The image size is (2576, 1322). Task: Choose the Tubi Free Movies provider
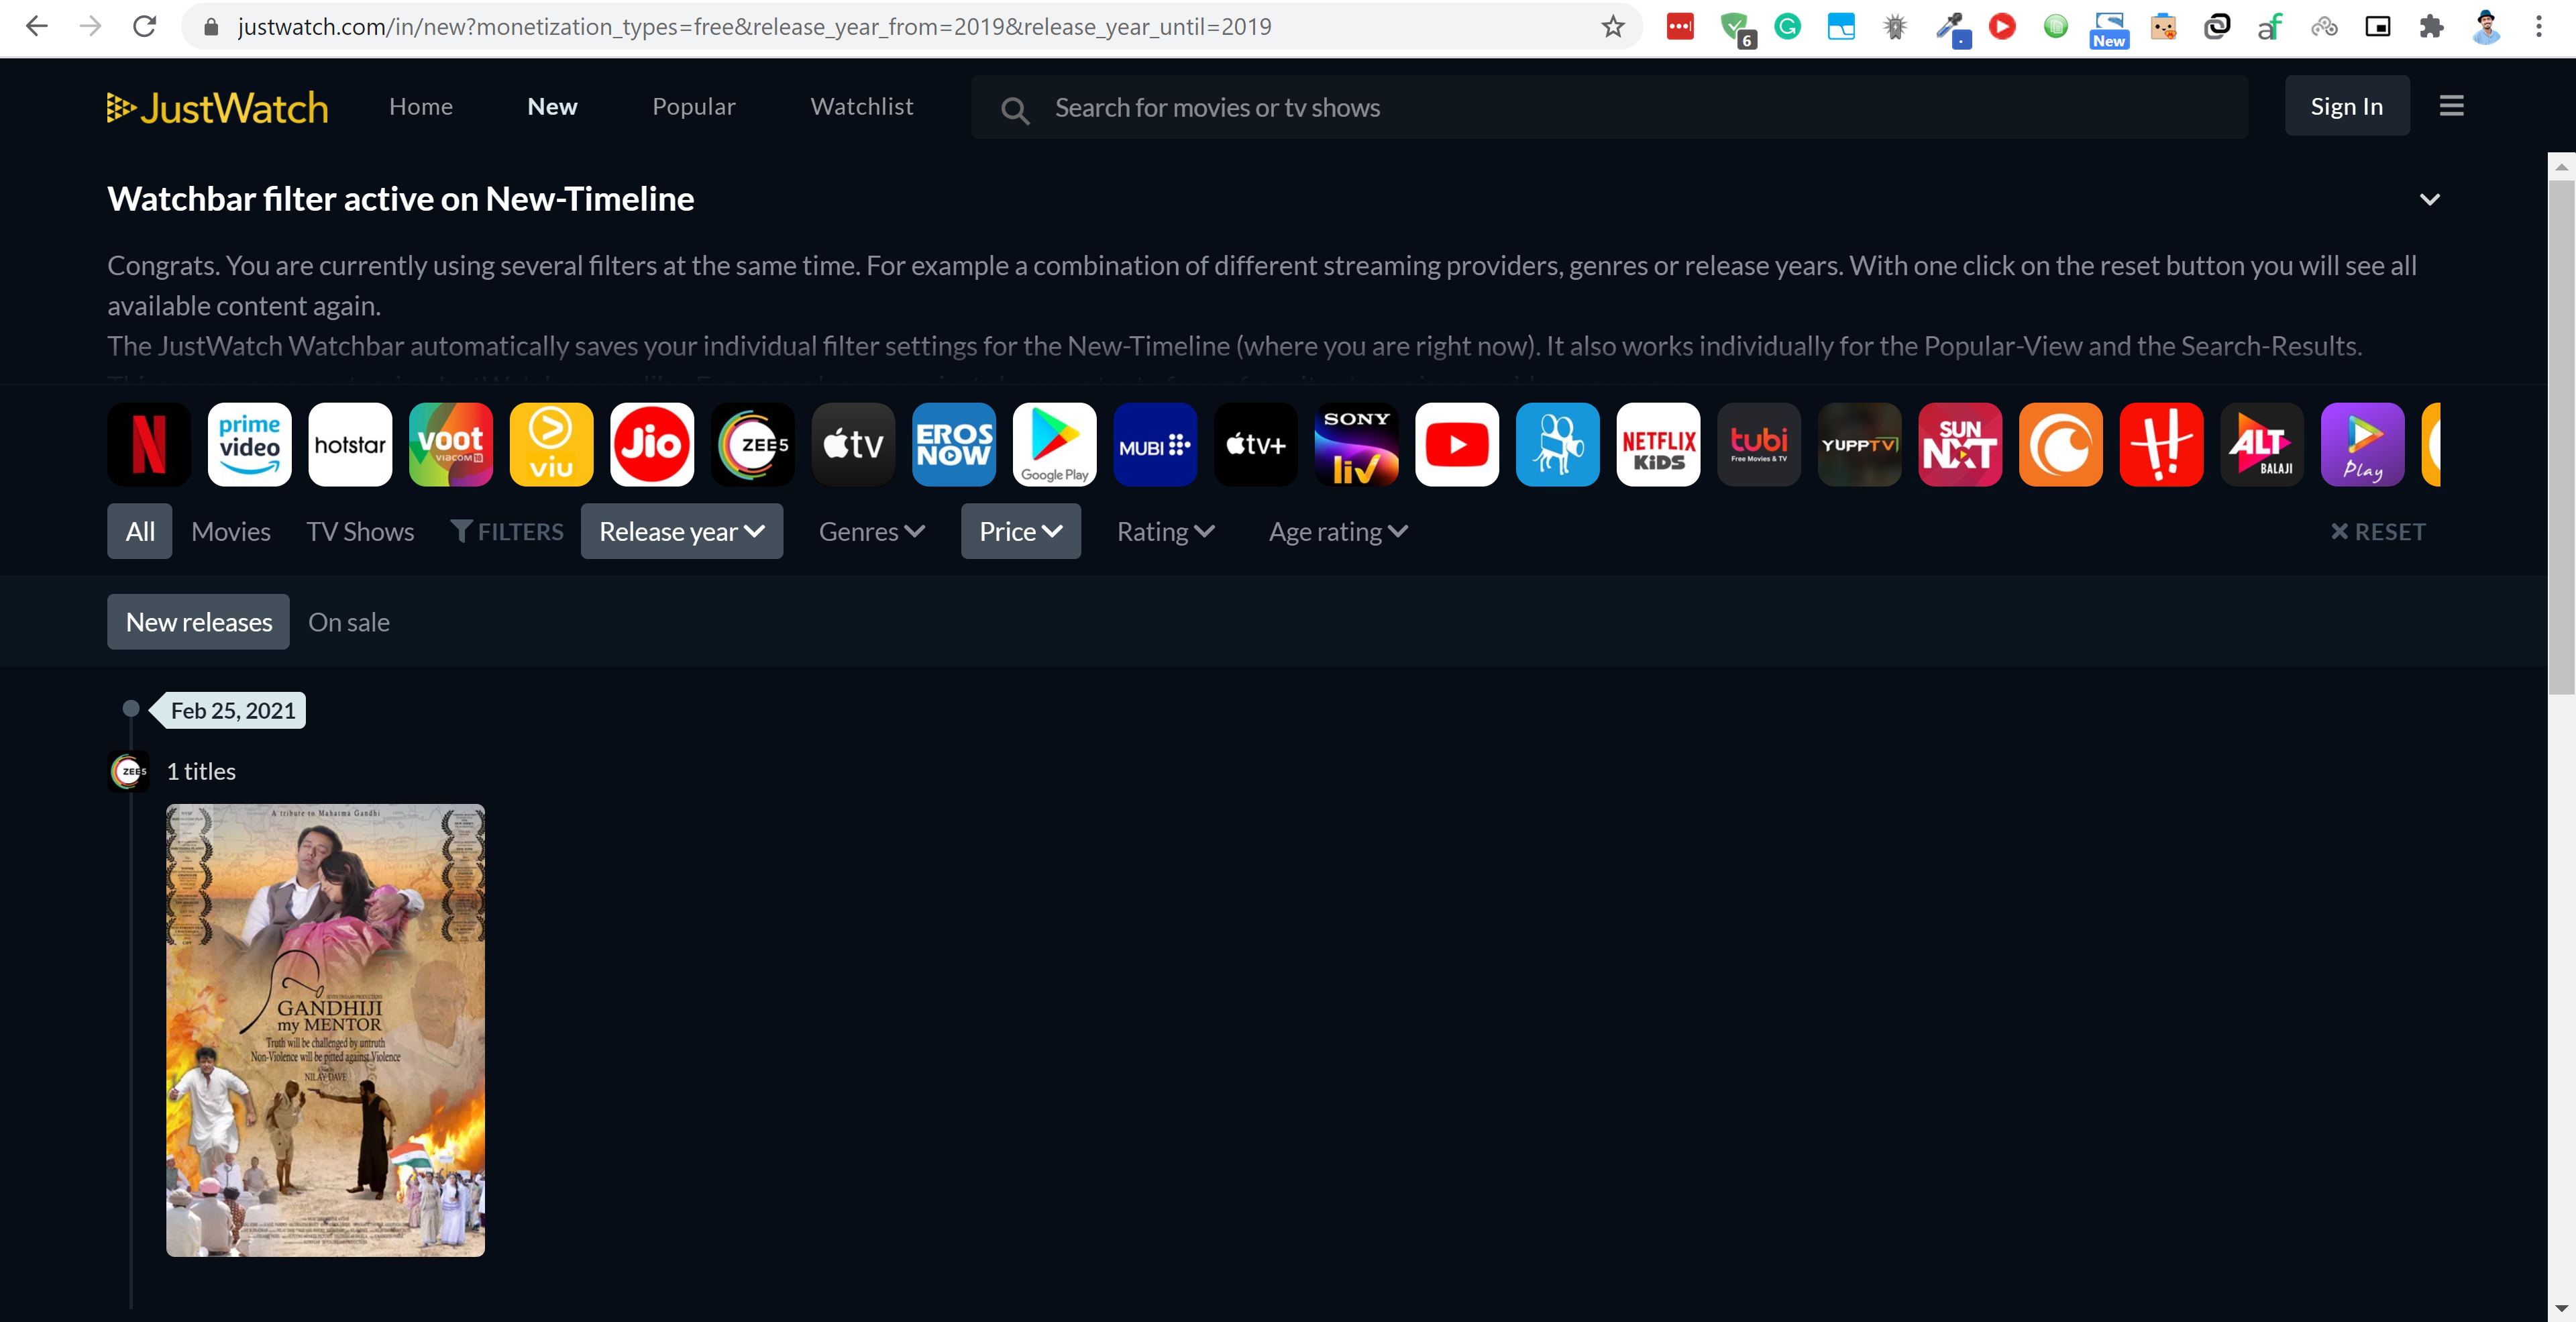coord(1759,444)
